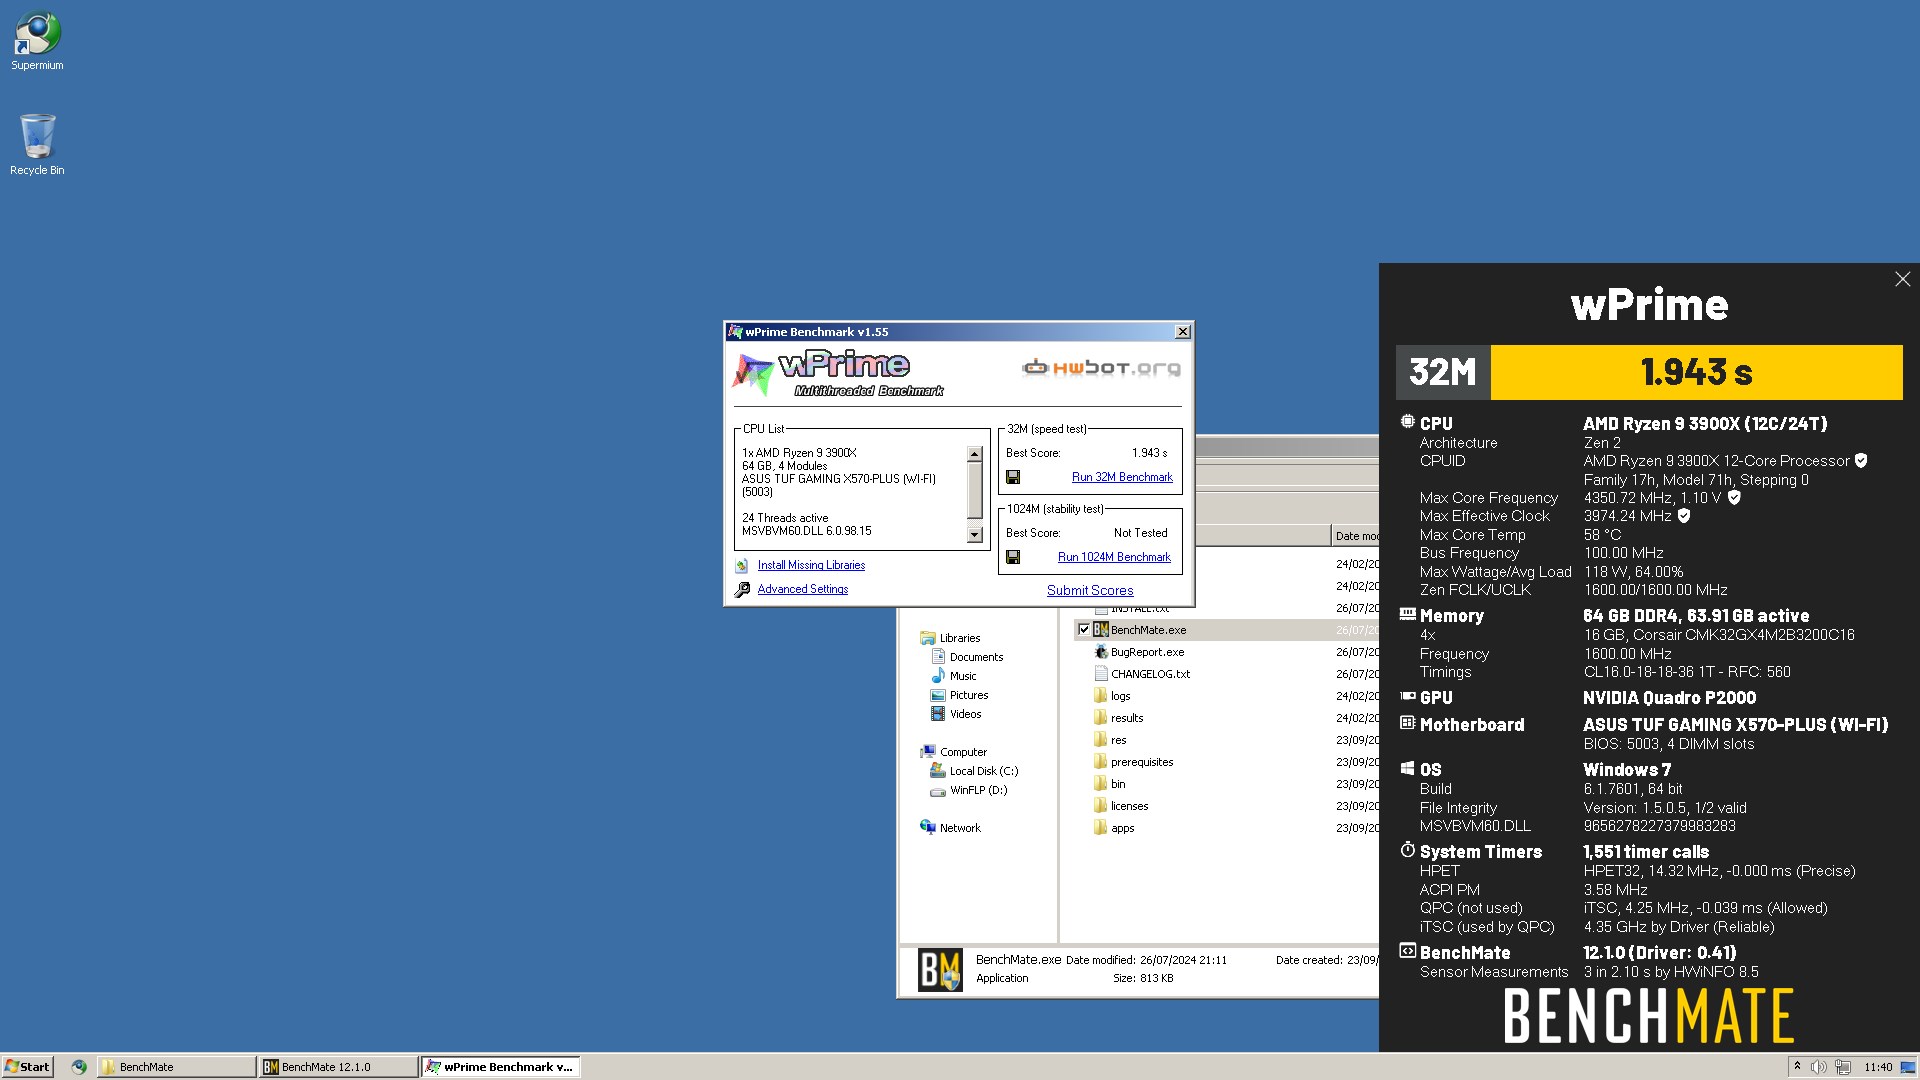
Task: Click the volume icon in system tray
Action: [x=1819, y=1067]
